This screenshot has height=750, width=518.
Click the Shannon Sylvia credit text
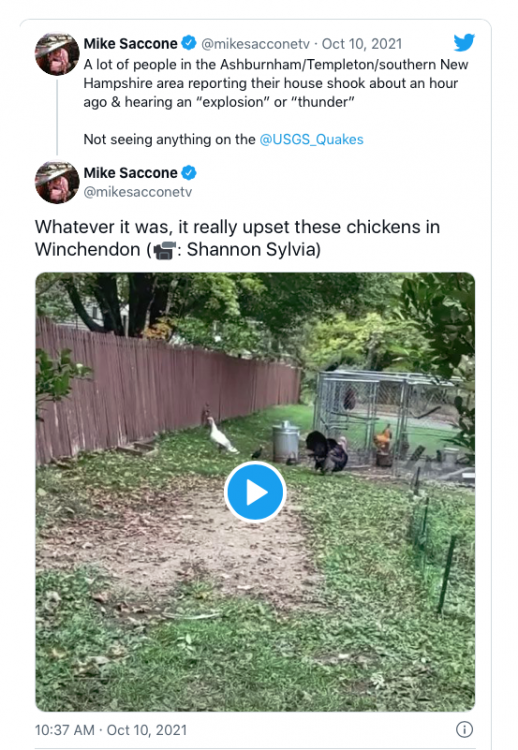(x=253, y=250)
